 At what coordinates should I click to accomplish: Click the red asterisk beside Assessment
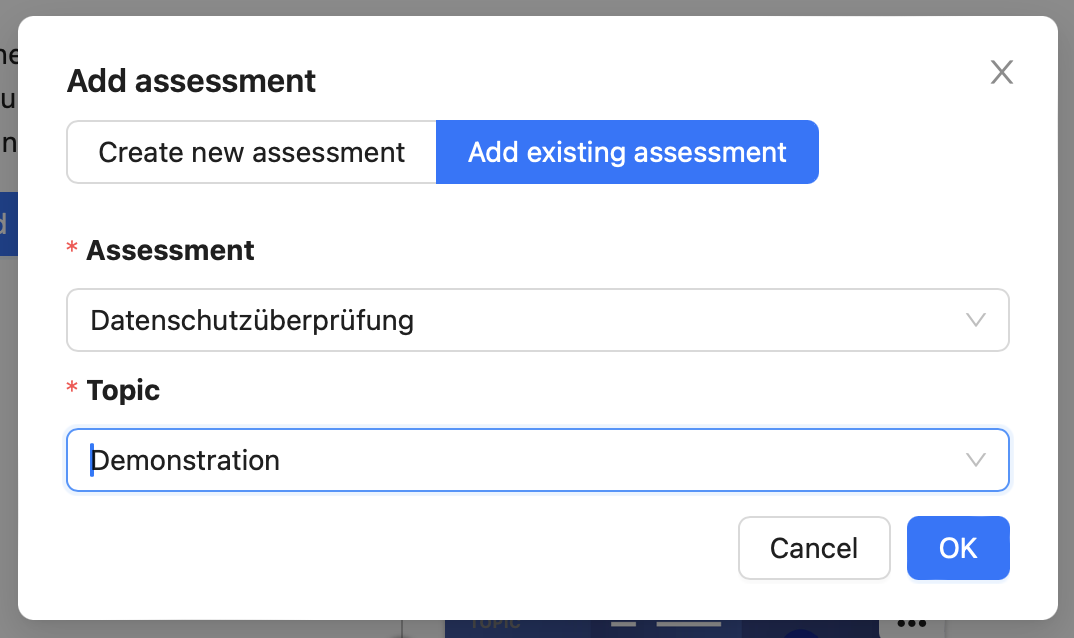point(72,247)
